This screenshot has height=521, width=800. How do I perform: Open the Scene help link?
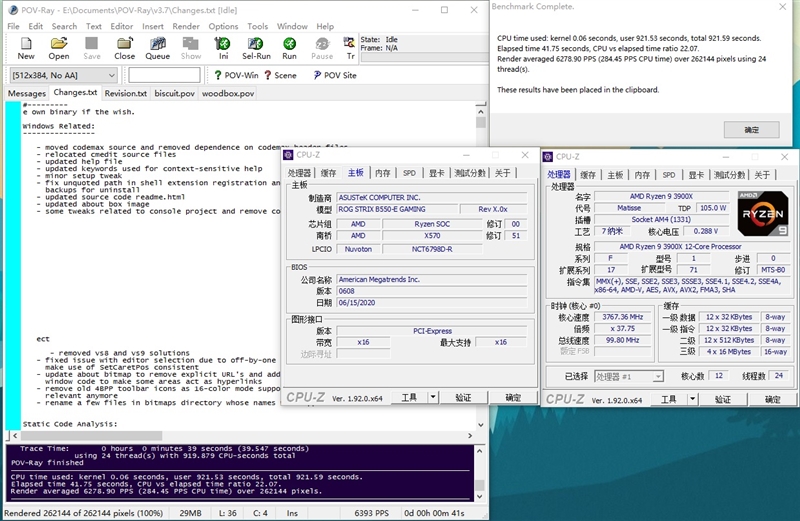point(280,75)
